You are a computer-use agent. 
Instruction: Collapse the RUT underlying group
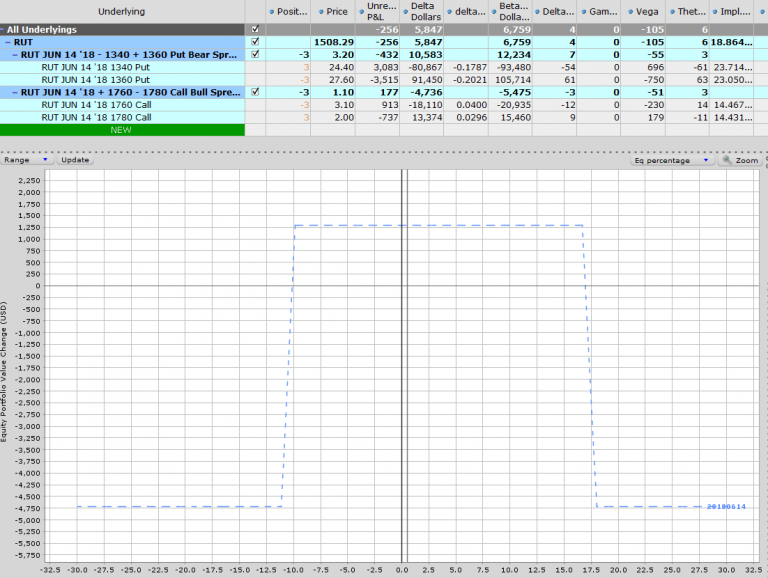click(x=7, y=42)
